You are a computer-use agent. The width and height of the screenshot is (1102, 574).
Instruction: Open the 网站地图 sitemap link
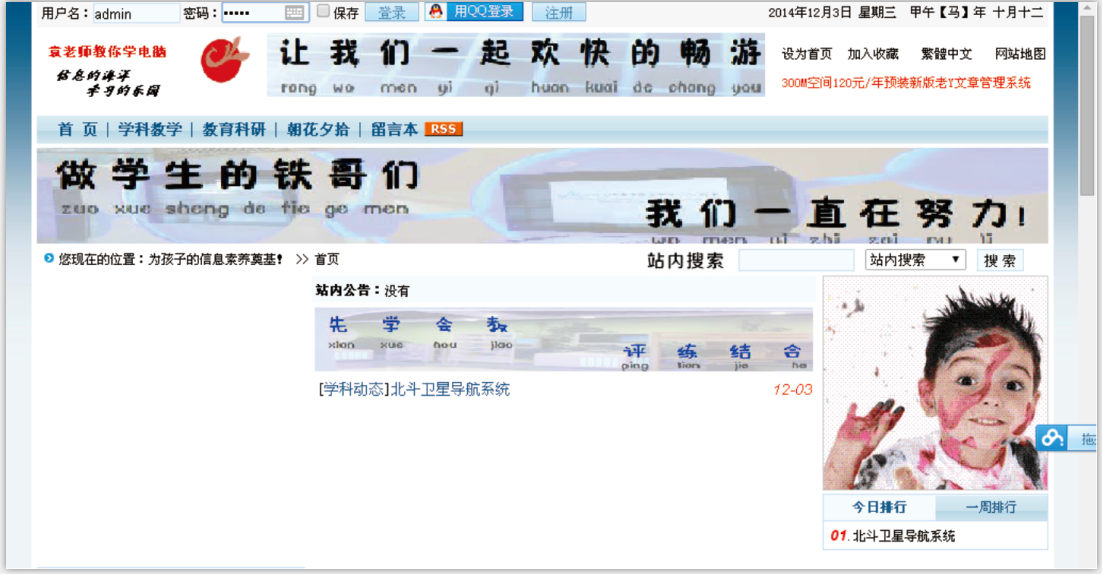point(1020,54)
